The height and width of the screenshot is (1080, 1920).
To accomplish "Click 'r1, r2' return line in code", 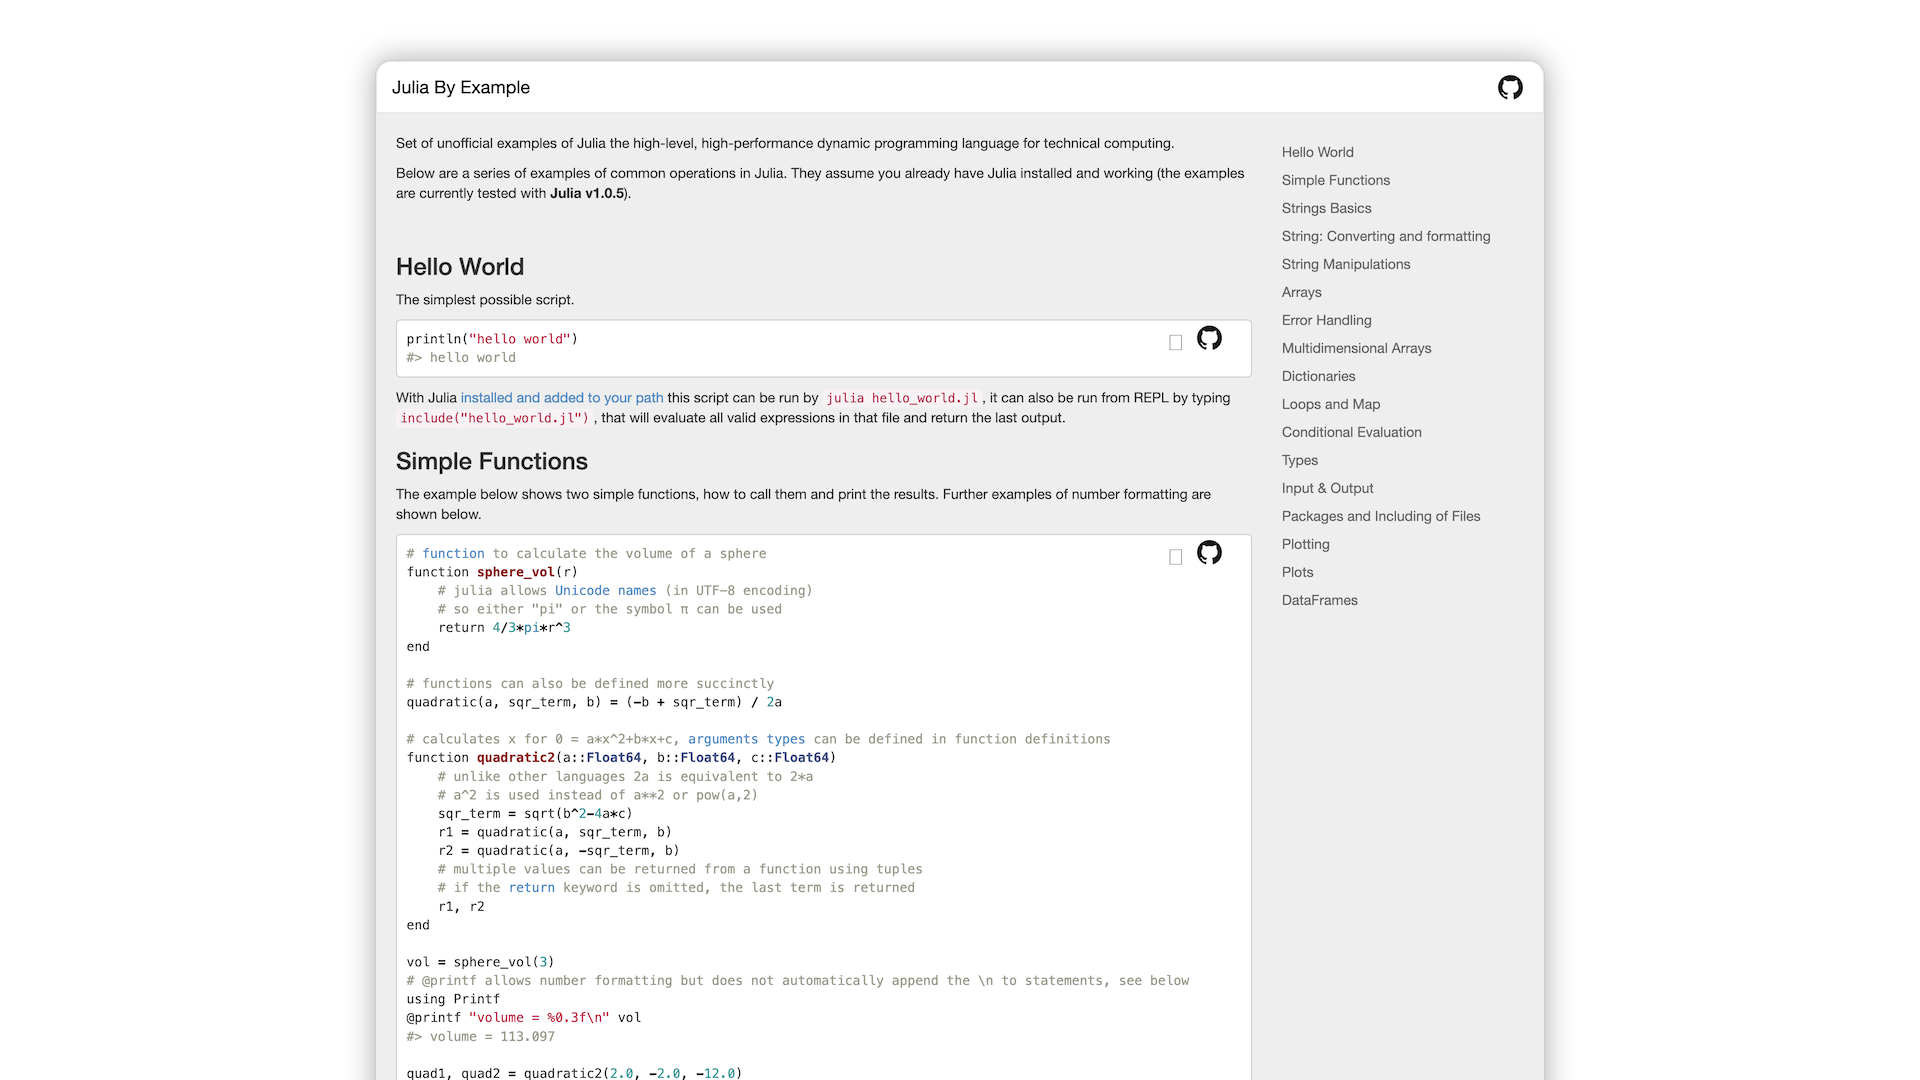I will (x=461, y=907).
